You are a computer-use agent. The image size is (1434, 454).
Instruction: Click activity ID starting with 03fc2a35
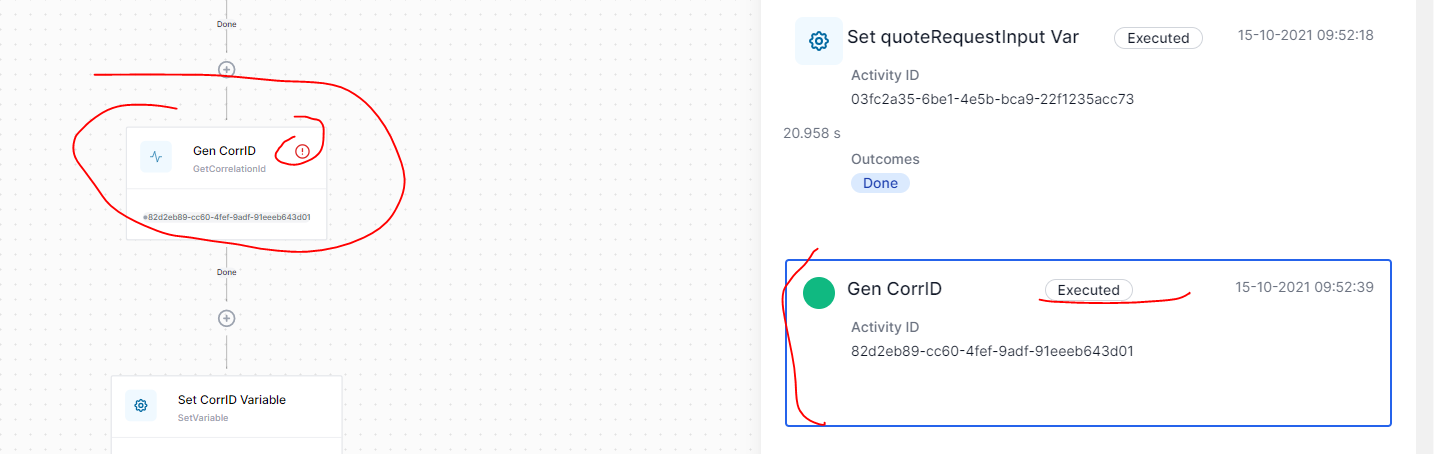992,99
